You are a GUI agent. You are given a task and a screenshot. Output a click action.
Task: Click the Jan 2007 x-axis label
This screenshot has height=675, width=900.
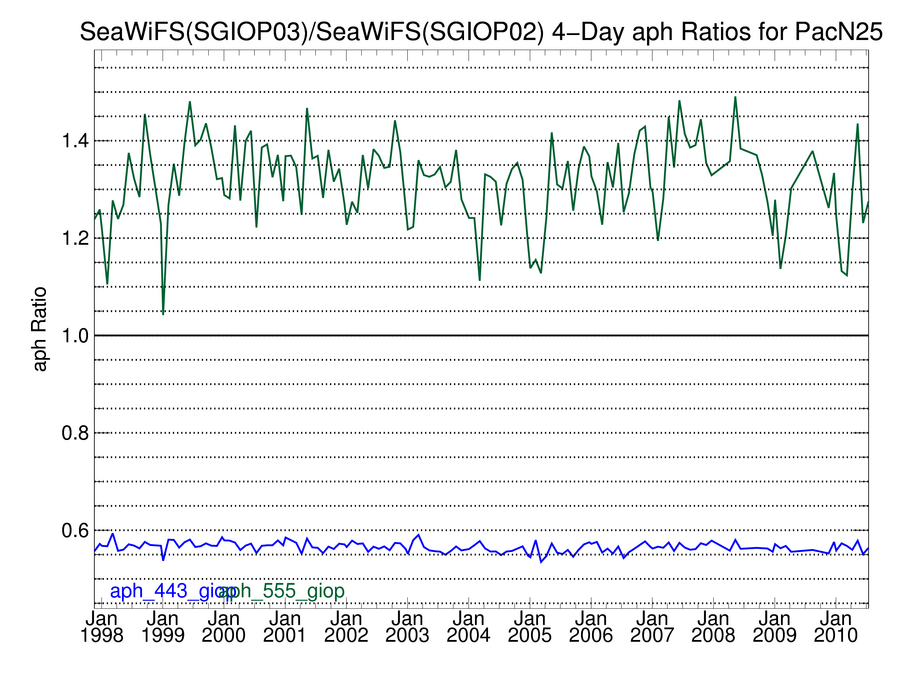click(x=652, y=627)
